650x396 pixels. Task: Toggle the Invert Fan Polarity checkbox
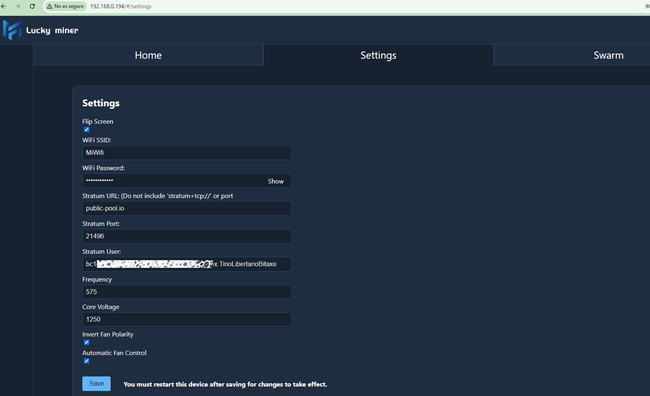[87, 343]
